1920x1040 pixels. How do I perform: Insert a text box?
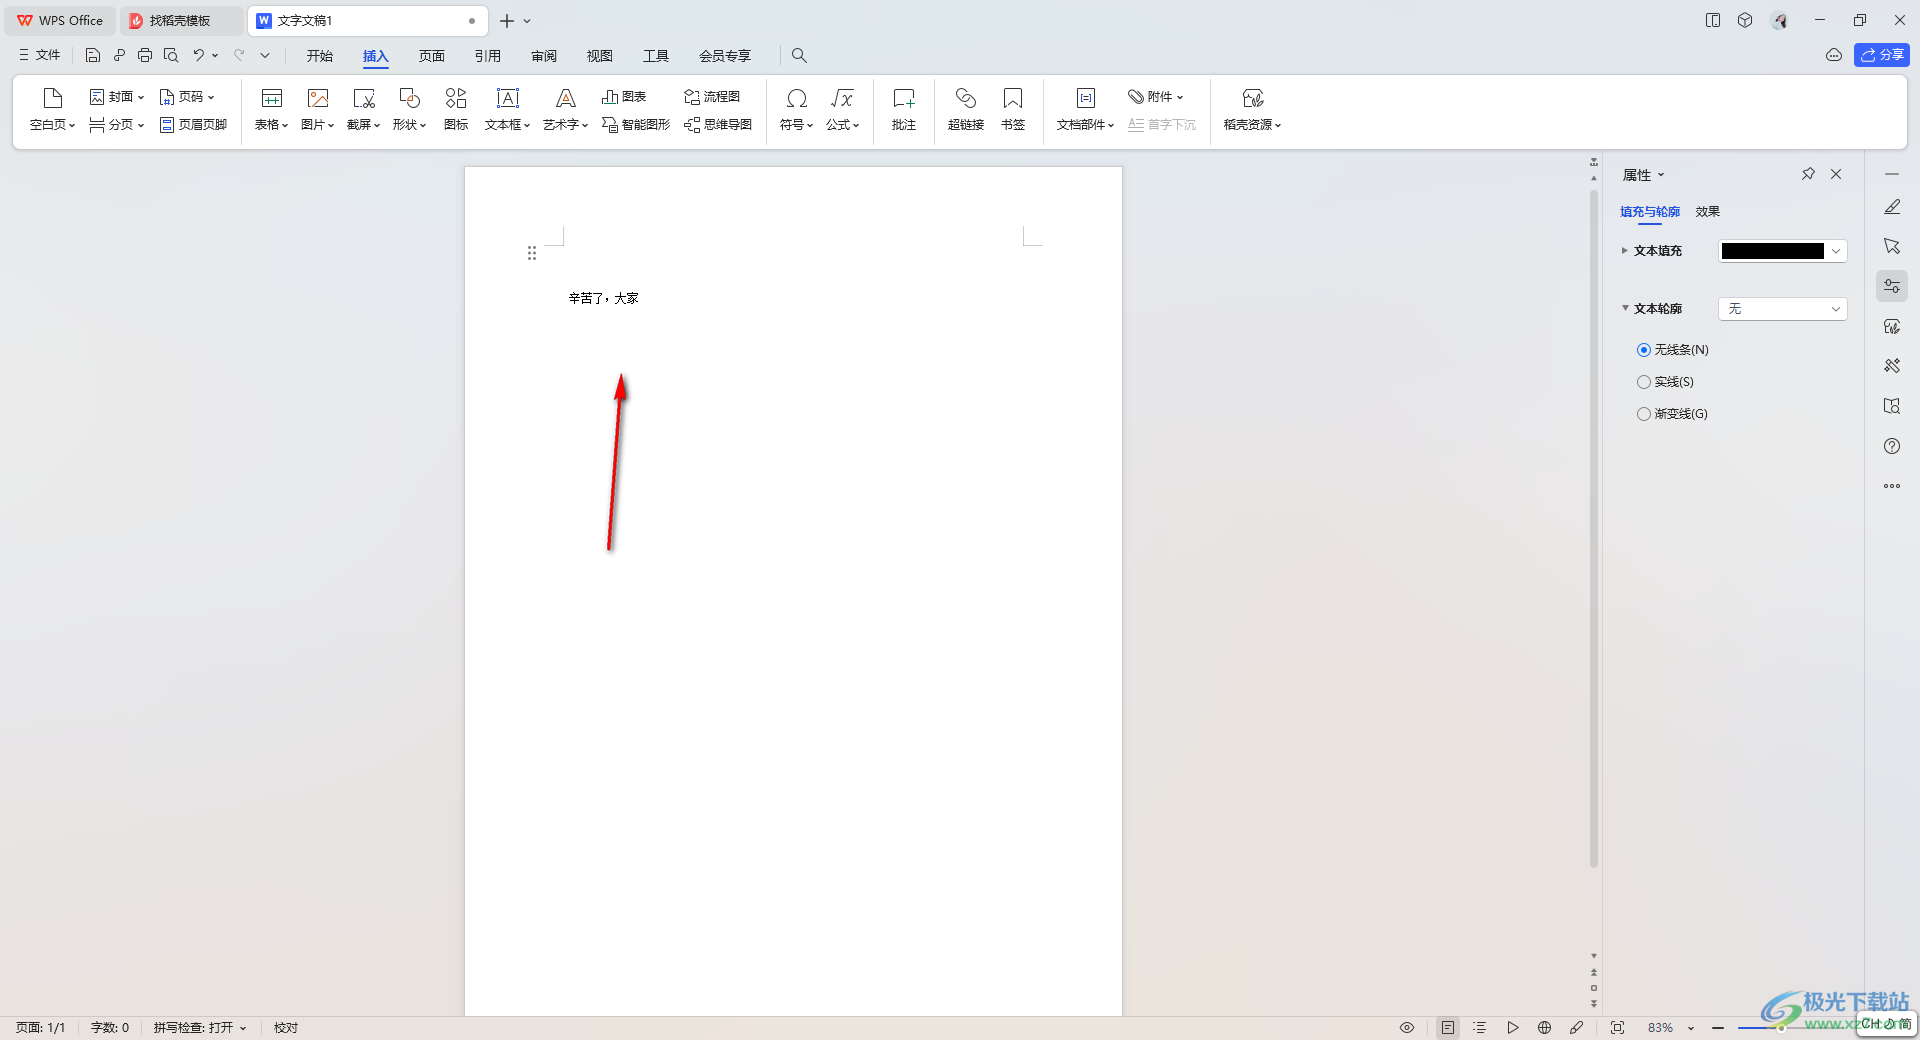[x=507, y=109]
